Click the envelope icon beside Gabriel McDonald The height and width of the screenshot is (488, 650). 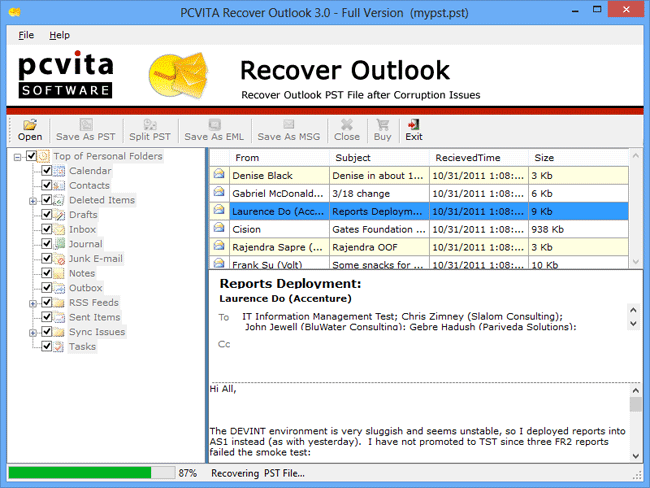pyautogui.click(x=219, y=192)
